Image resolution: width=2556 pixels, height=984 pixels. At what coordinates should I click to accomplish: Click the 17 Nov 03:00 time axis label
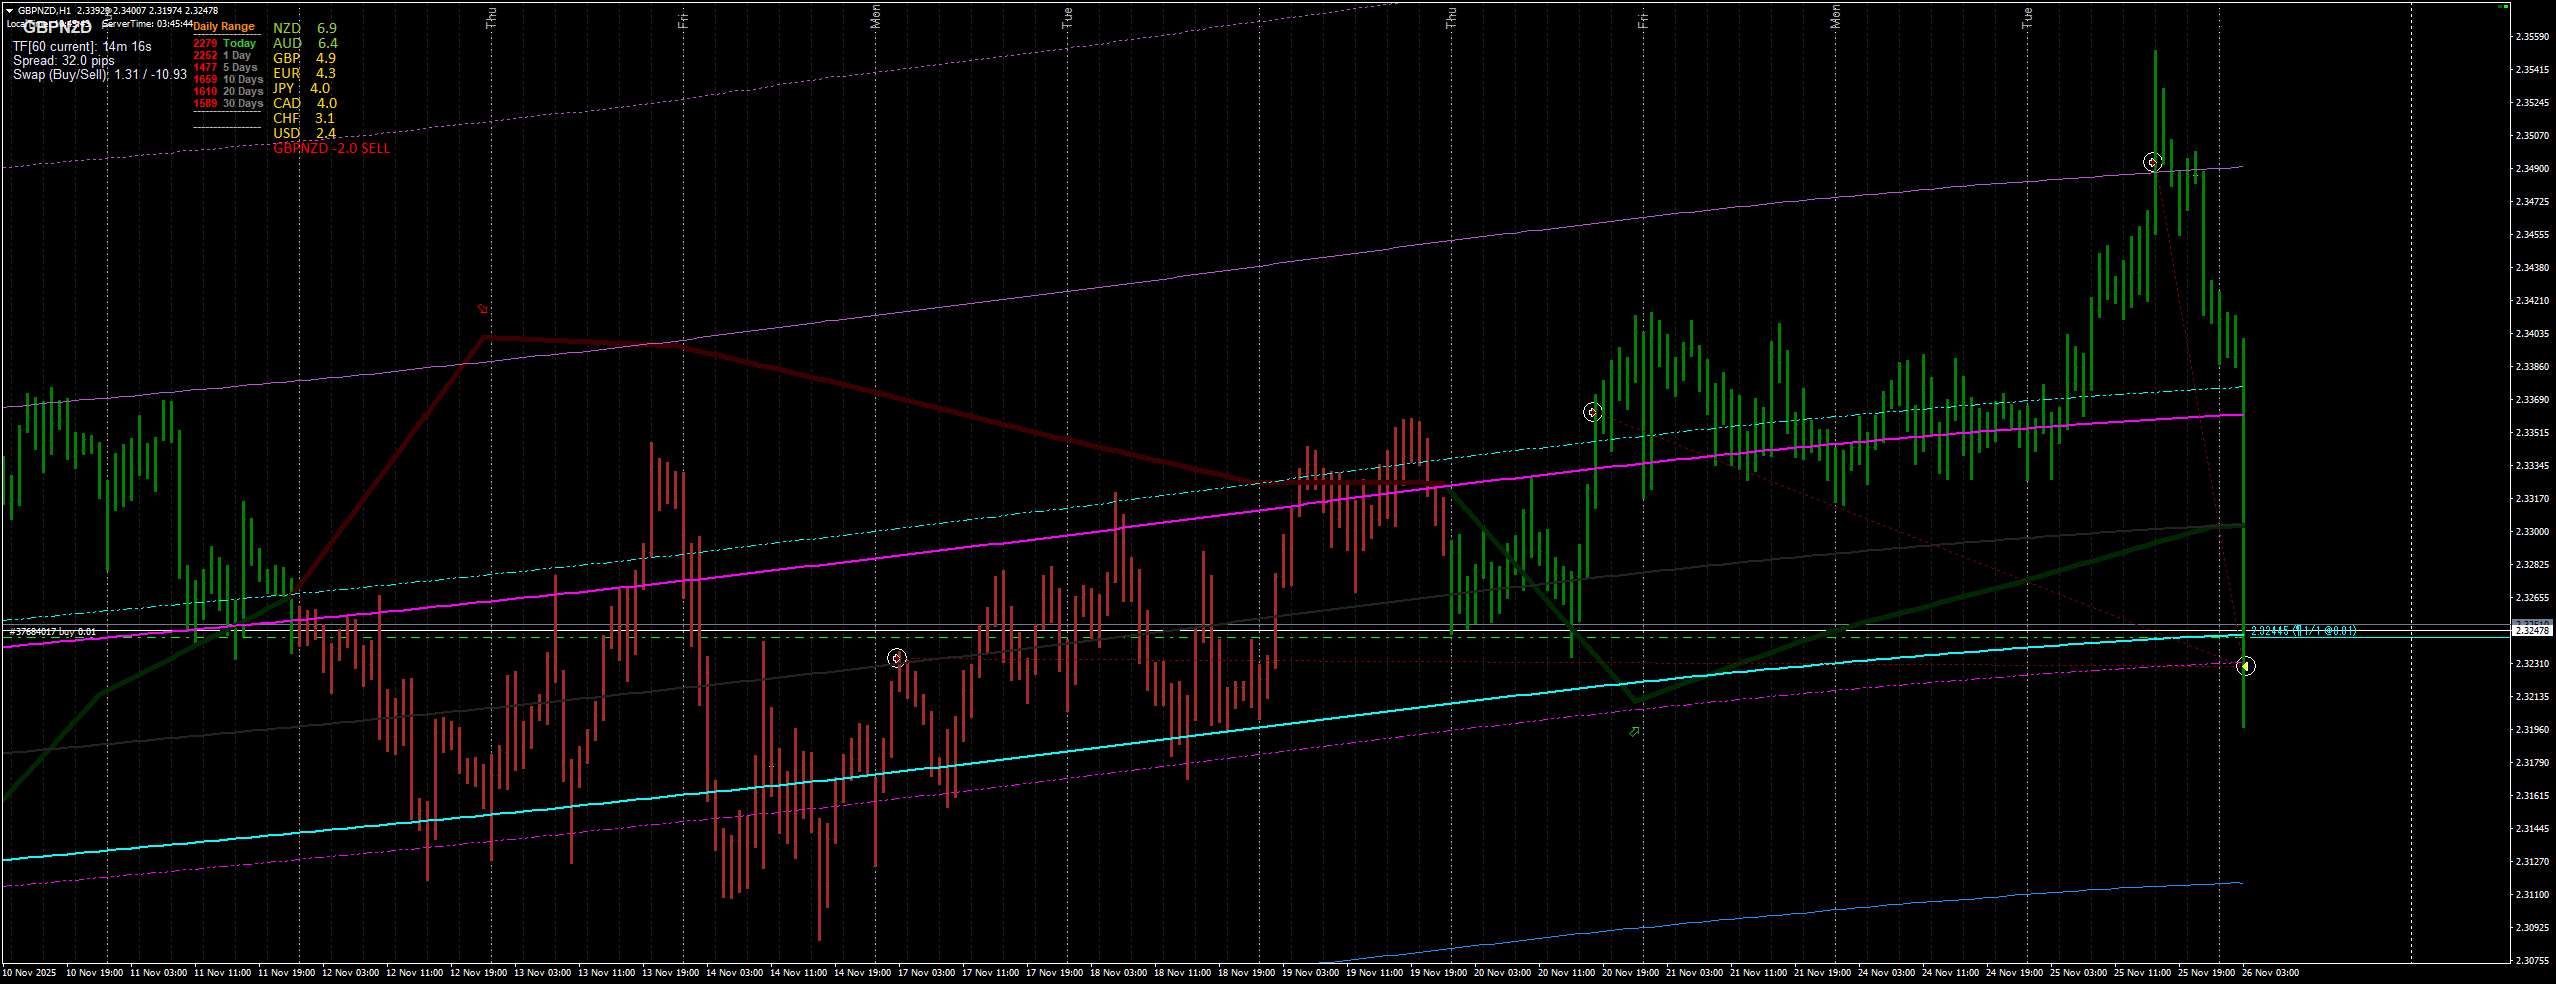point(925,972)
